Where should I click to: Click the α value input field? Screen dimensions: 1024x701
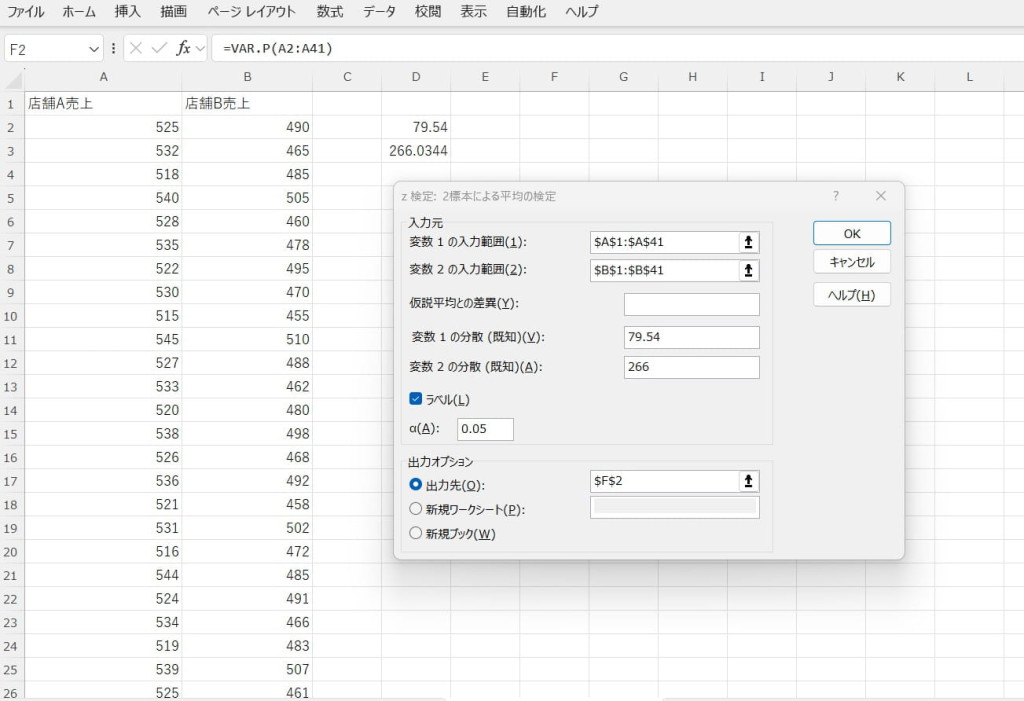click(485, 429)
